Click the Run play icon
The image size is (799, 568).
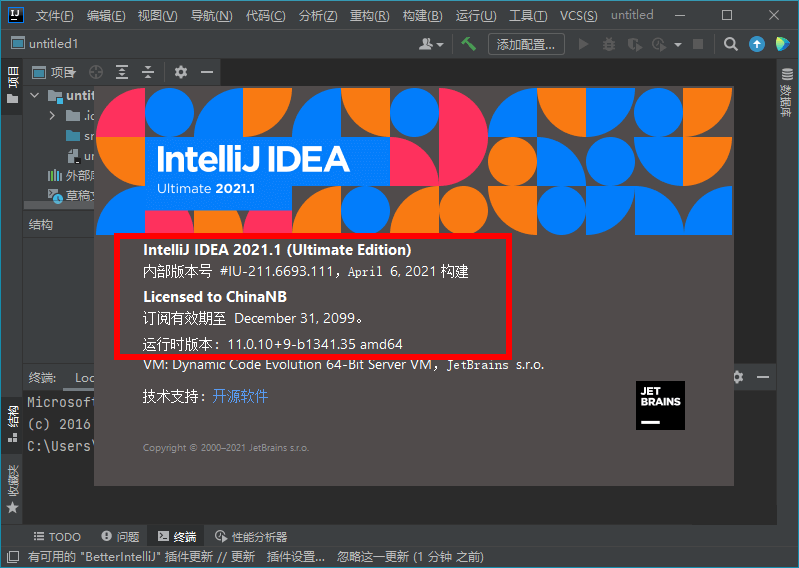coord(583,45)
